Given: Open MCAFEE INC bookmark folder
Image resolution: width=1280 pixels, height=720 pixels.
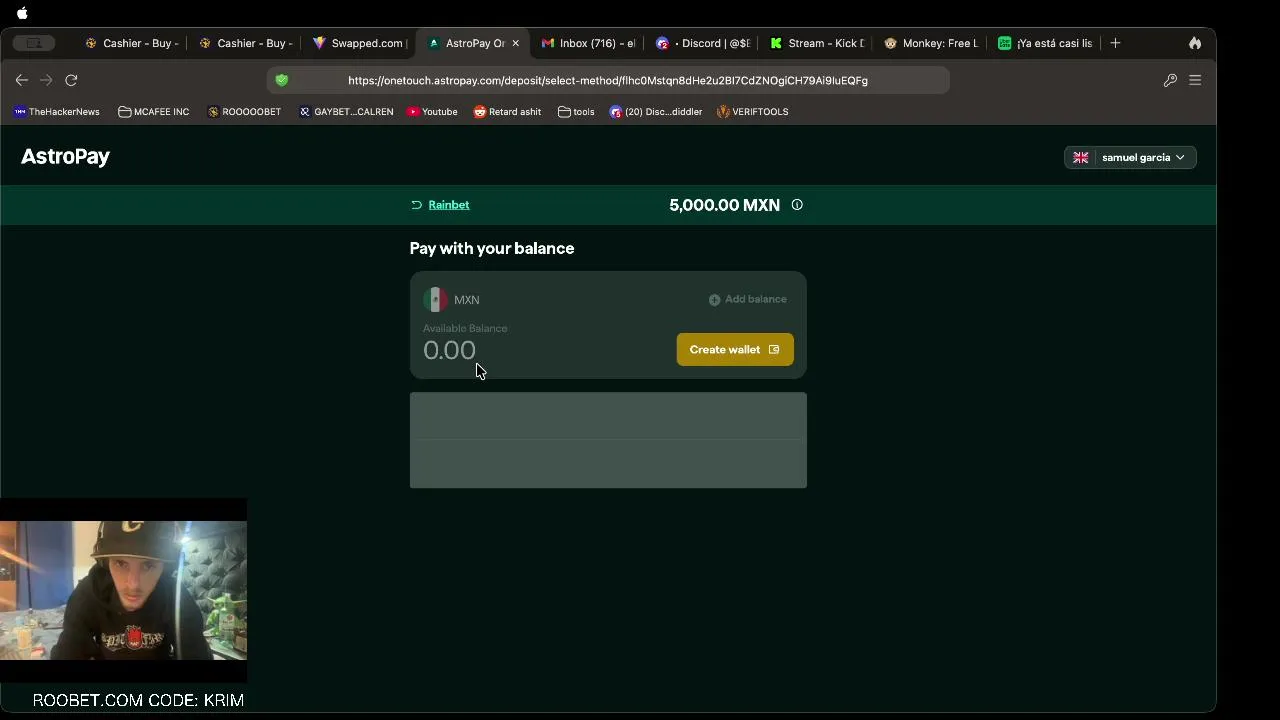Looking at the screenshot, I should tap(154, 112).
